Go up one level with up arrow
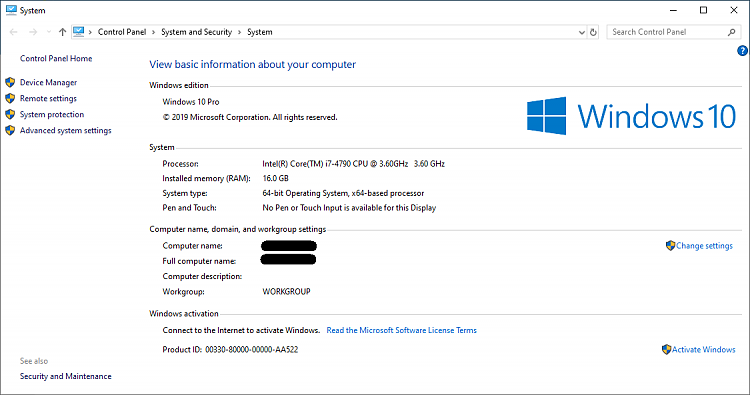750x395 pixels. [x=62, y=32]
